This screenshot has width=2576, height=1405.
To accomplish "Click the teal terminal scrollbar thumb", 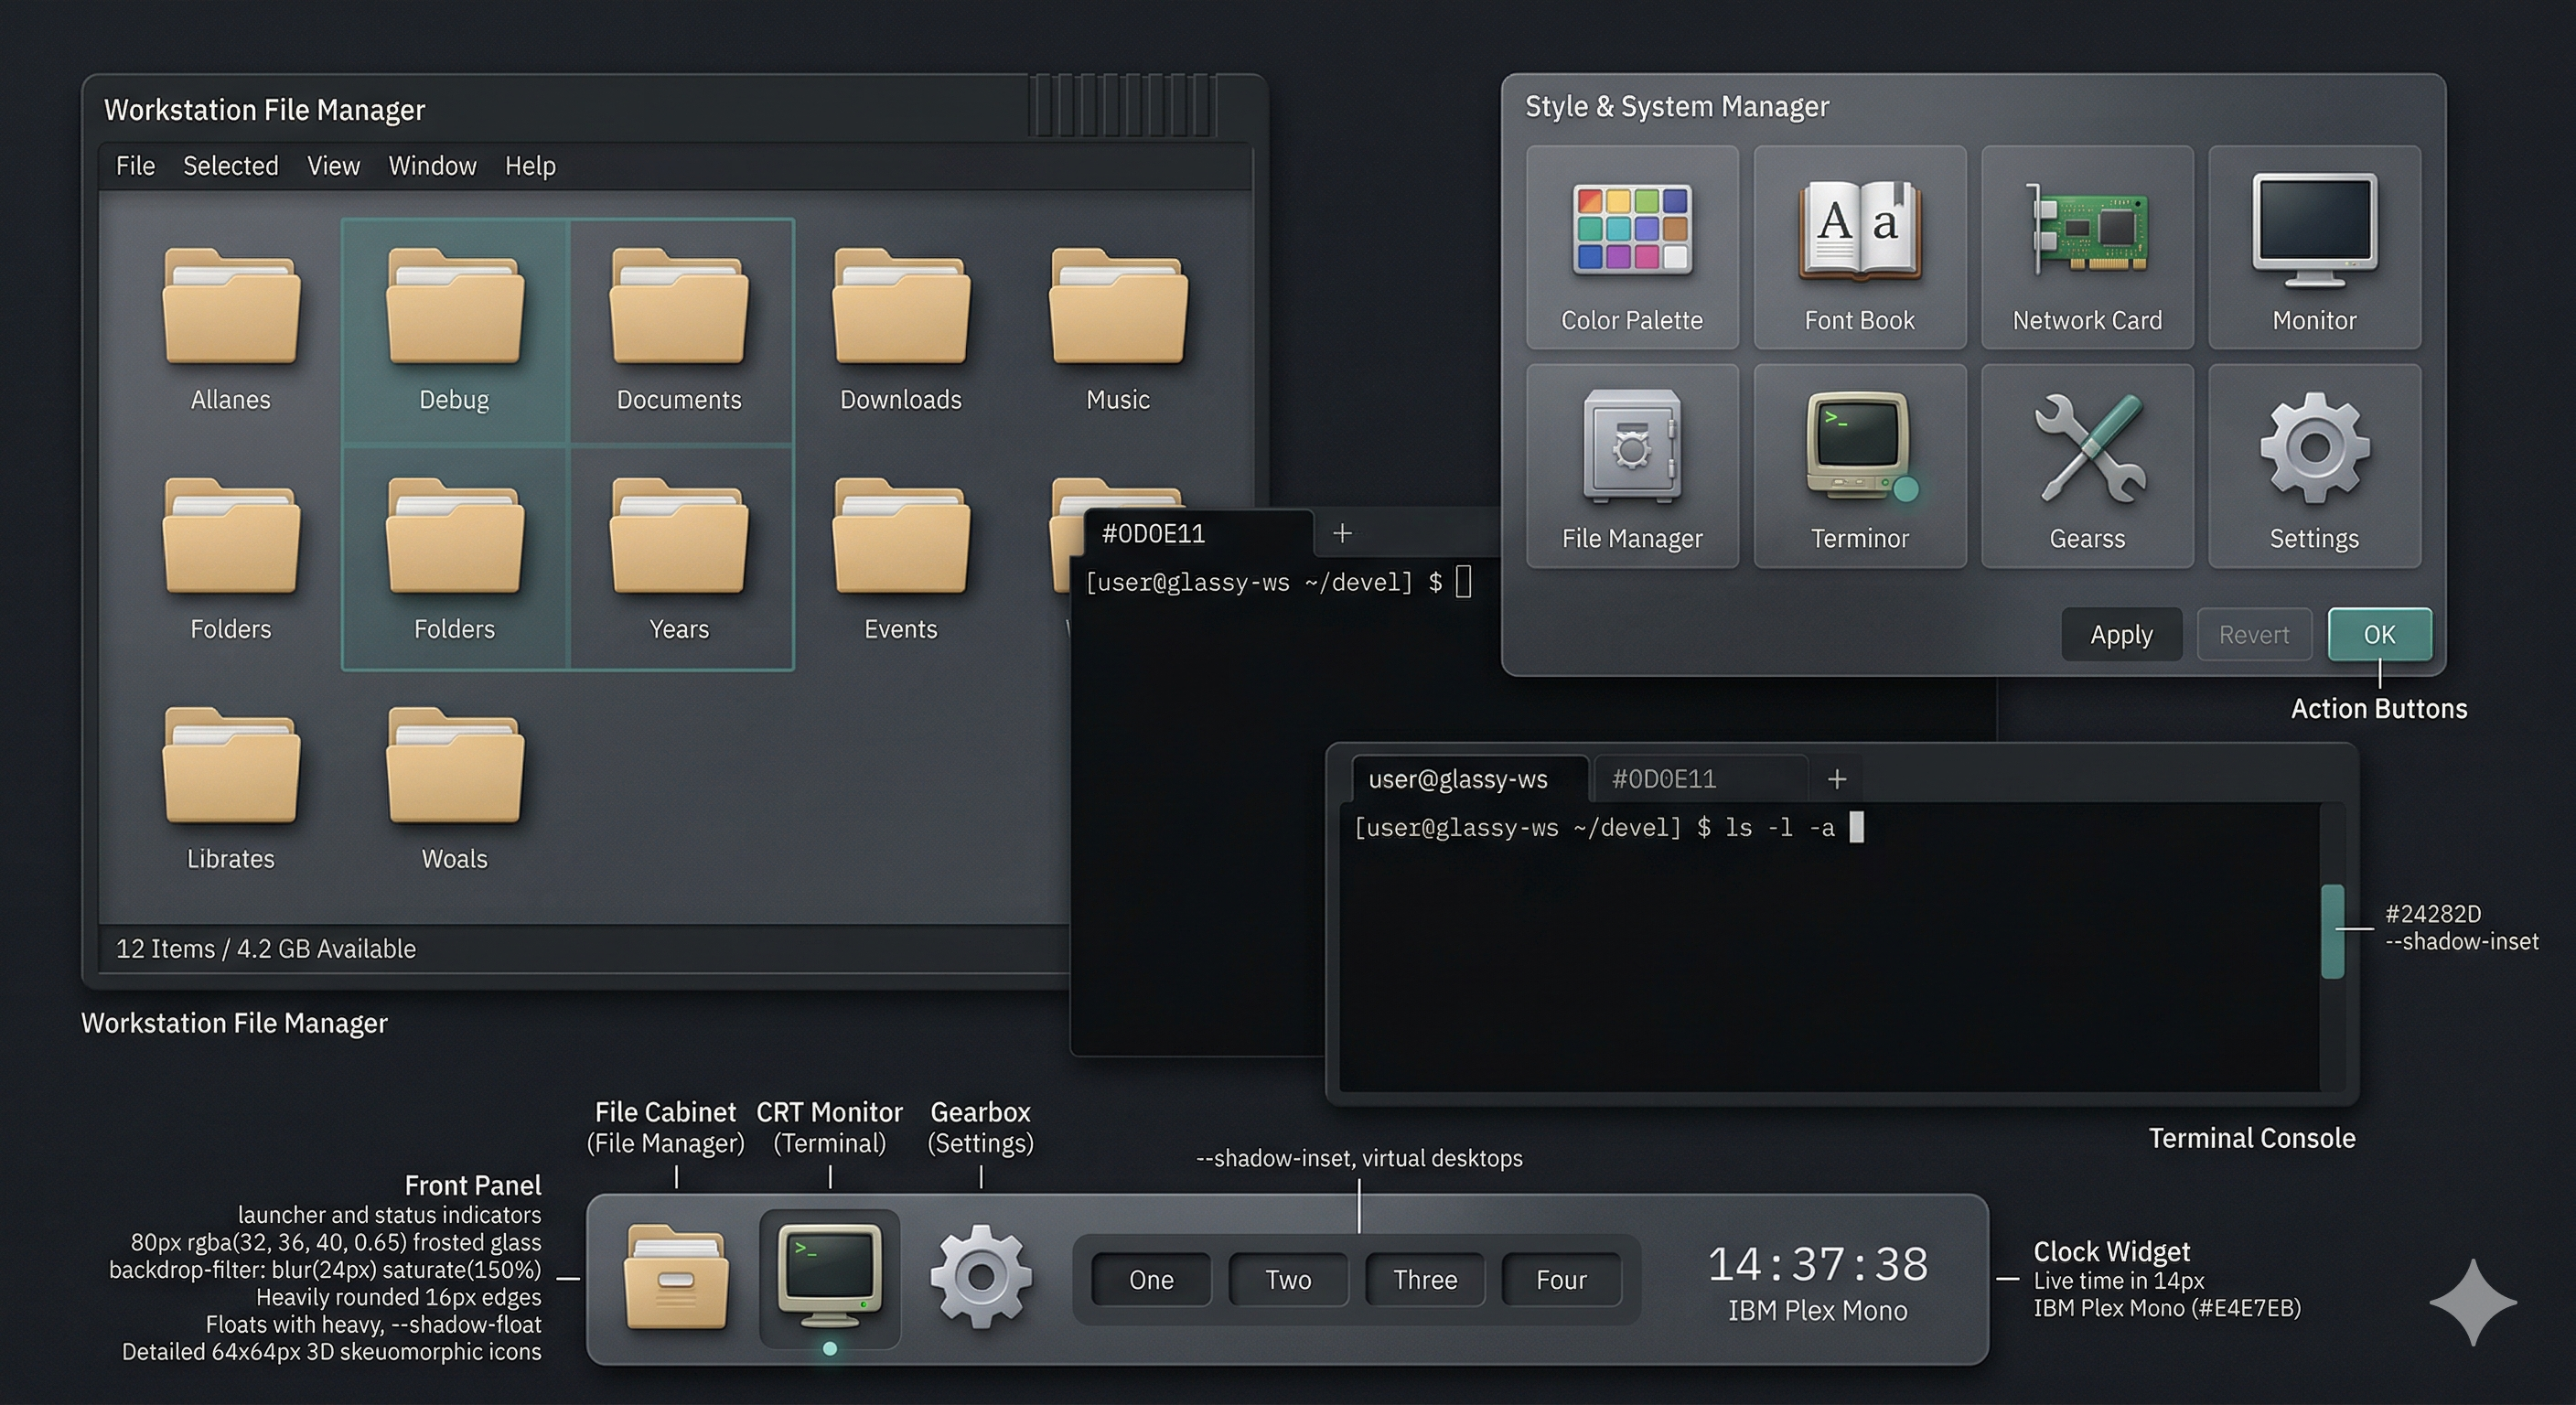I will point(2331,930).
